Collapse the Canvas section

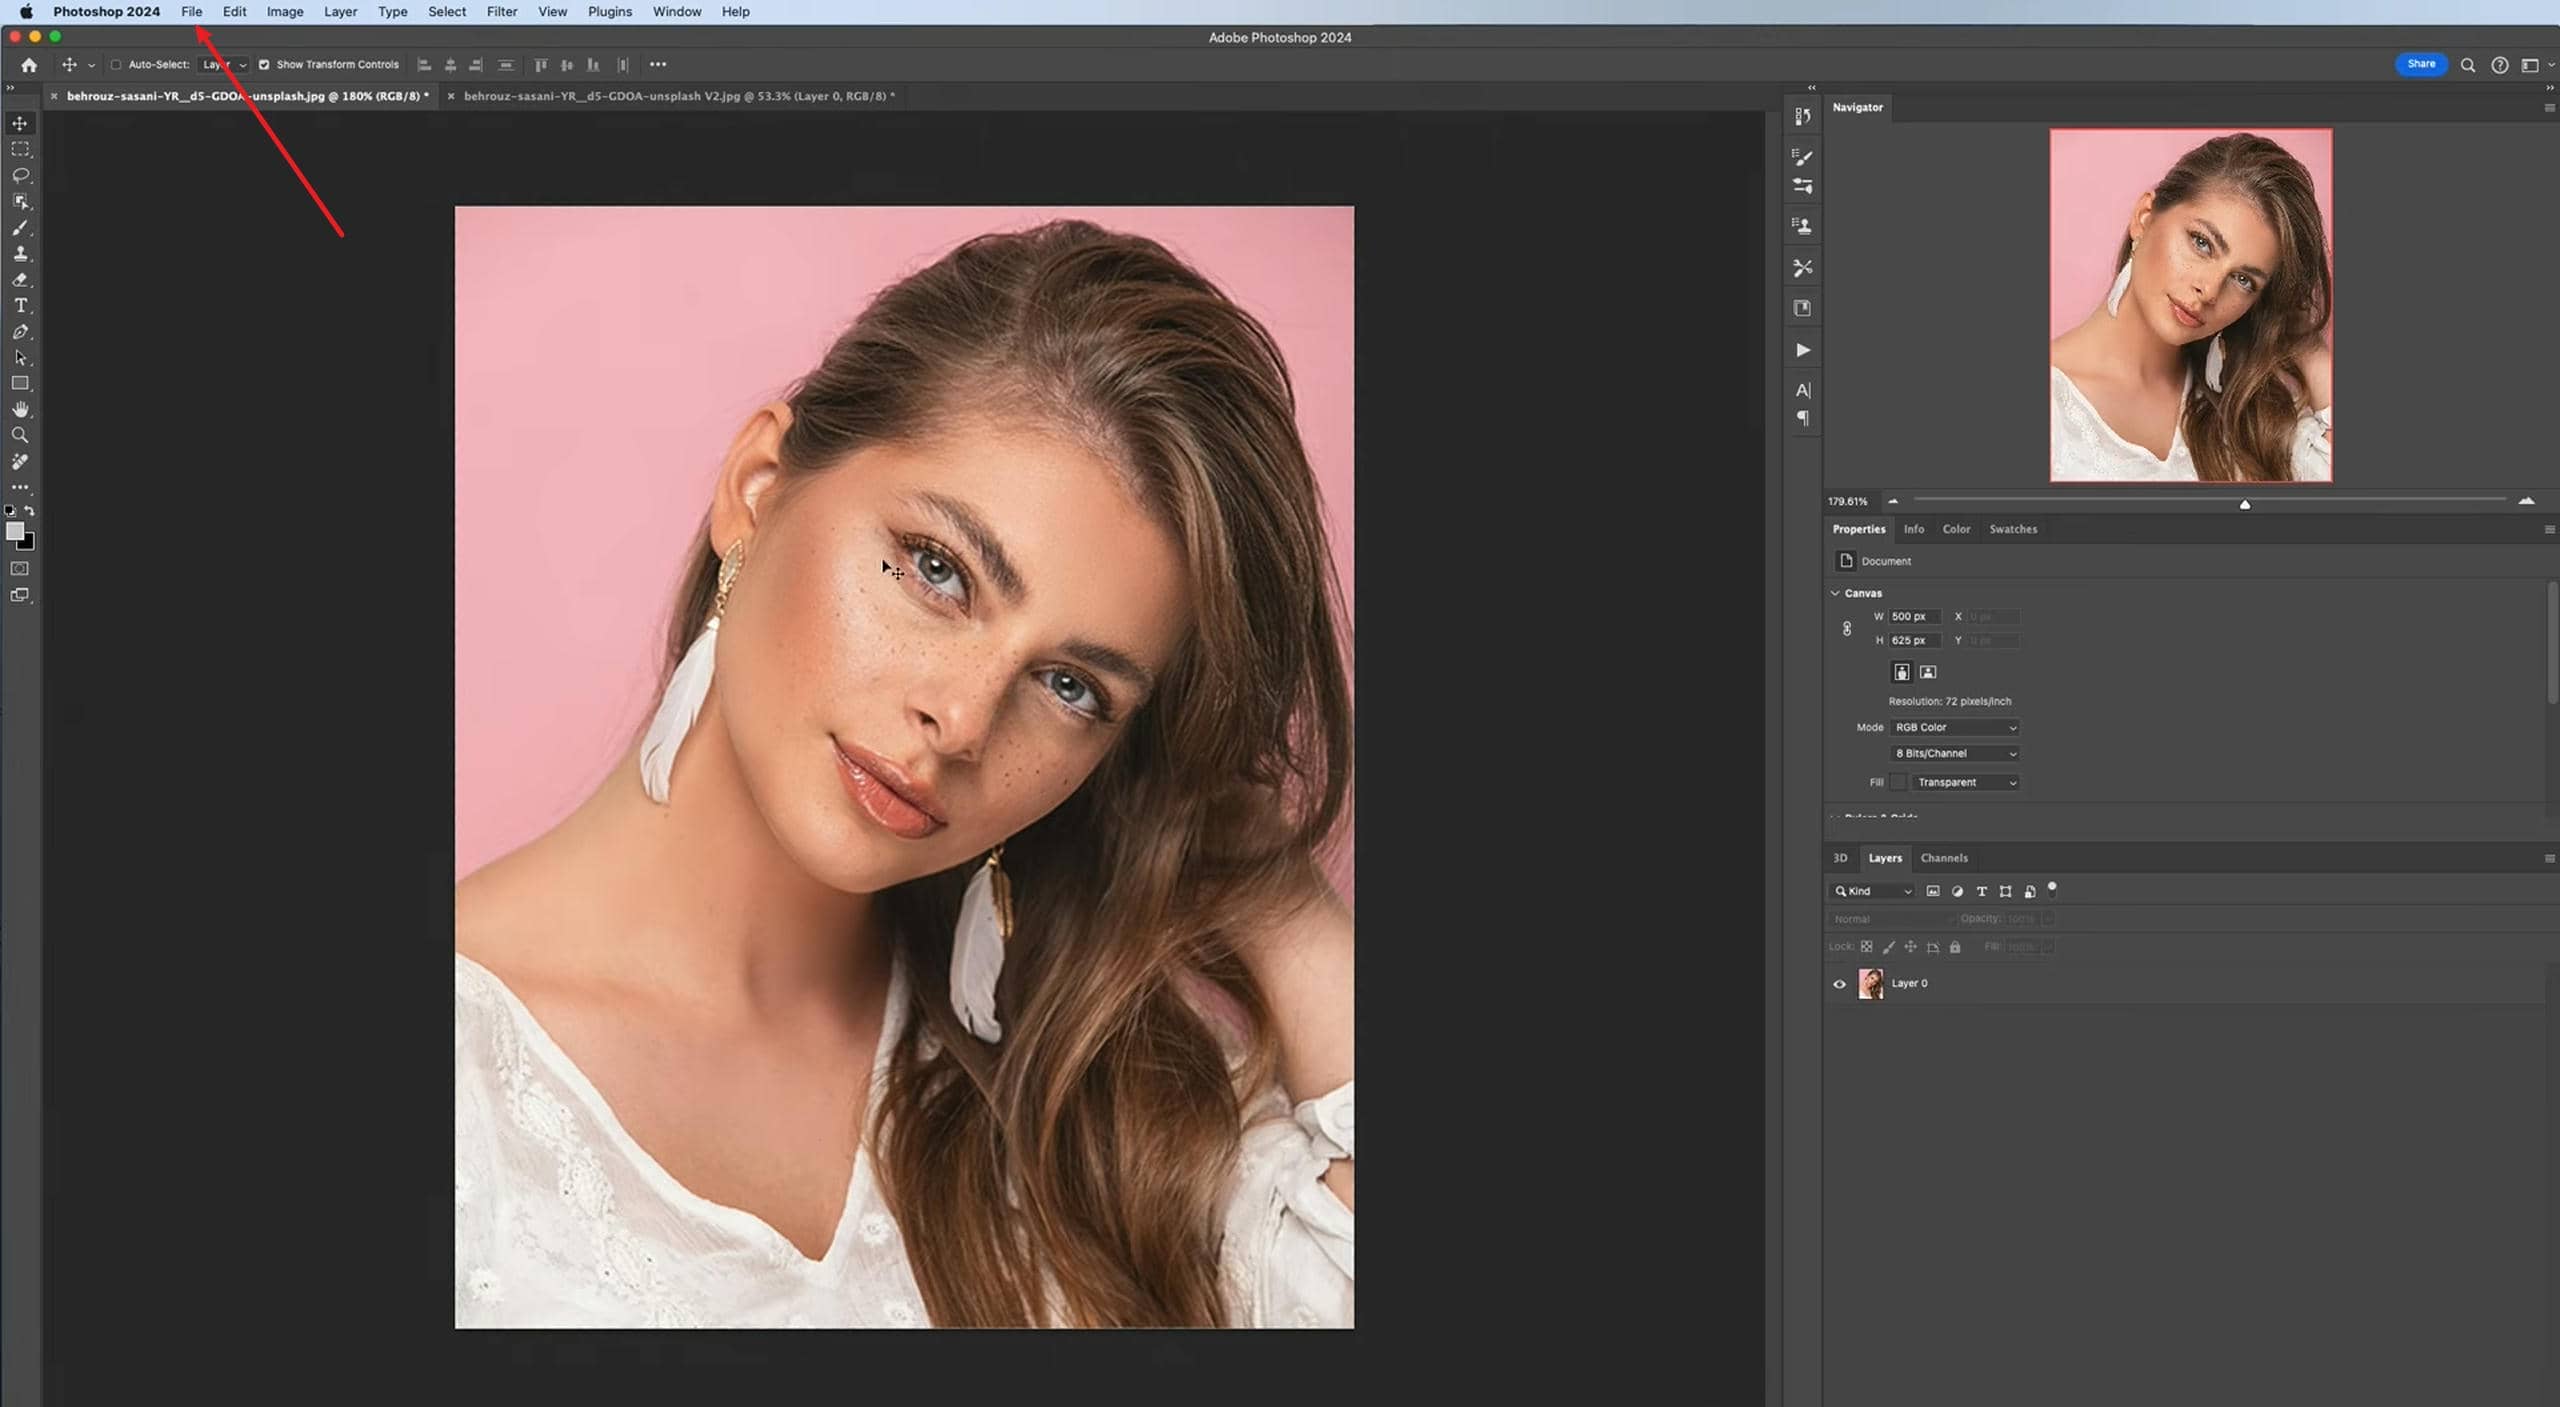1835,593
